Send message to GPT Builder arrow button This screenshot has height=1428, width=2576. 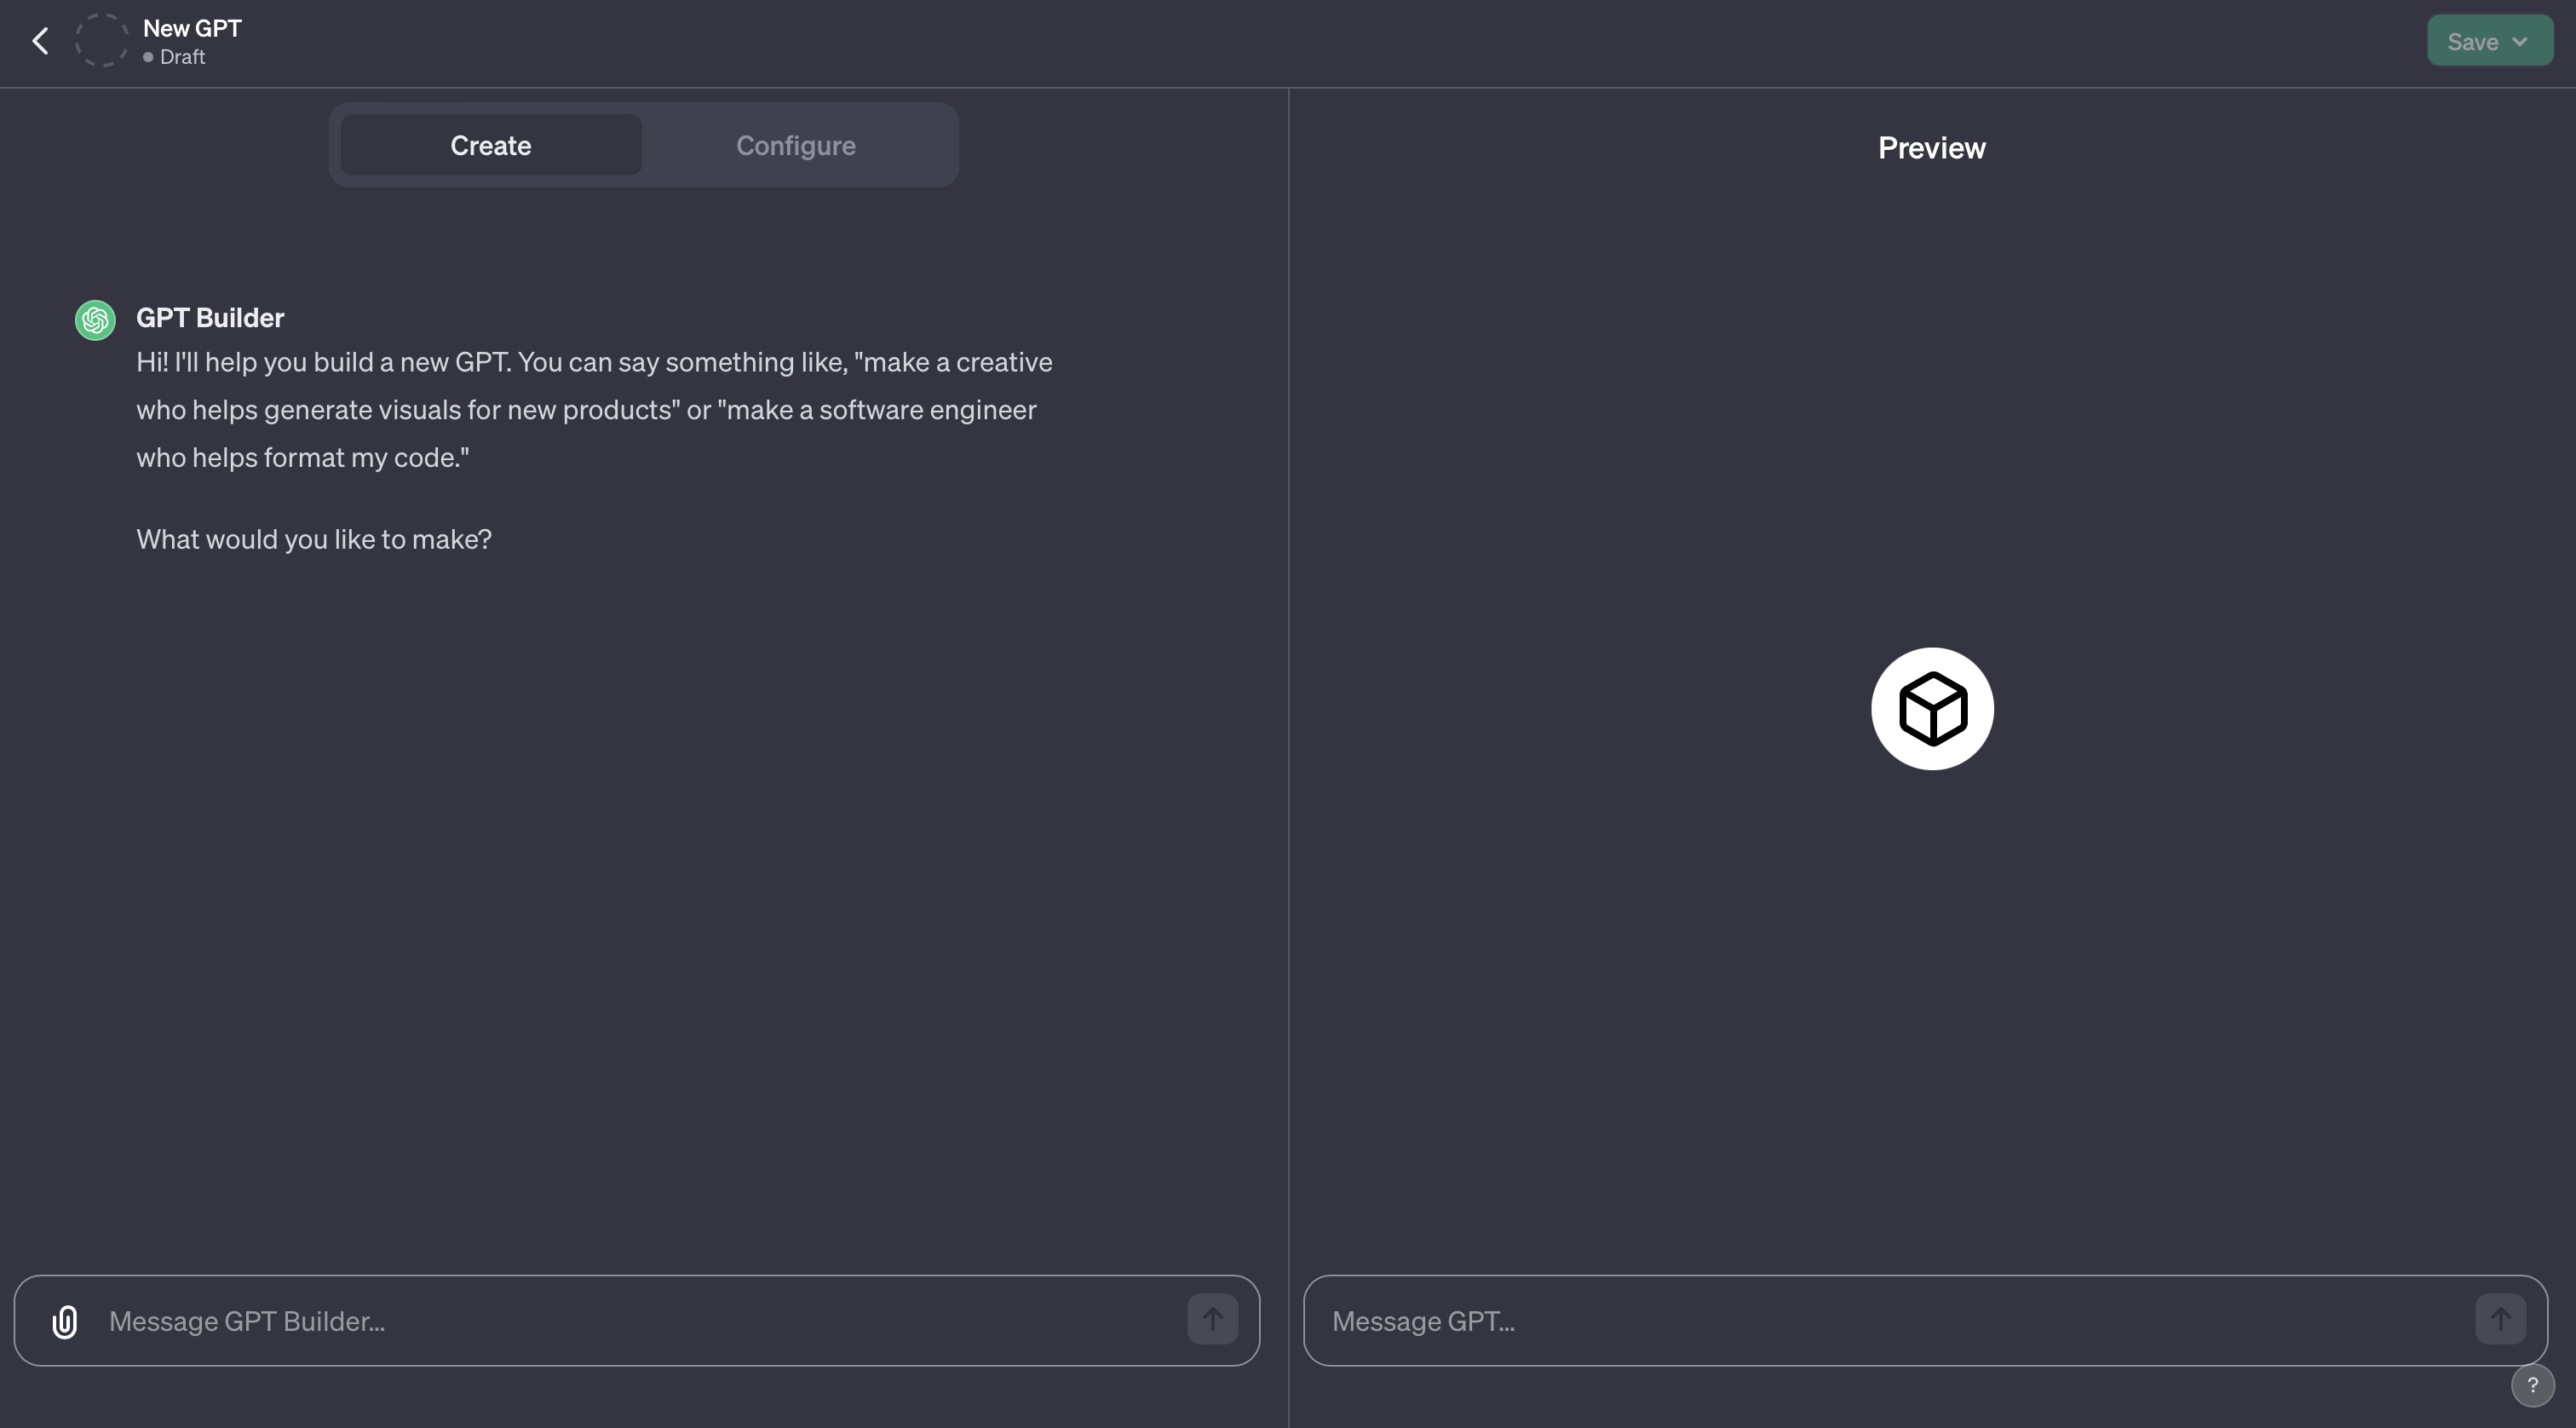click(x=1212, y=1319)
